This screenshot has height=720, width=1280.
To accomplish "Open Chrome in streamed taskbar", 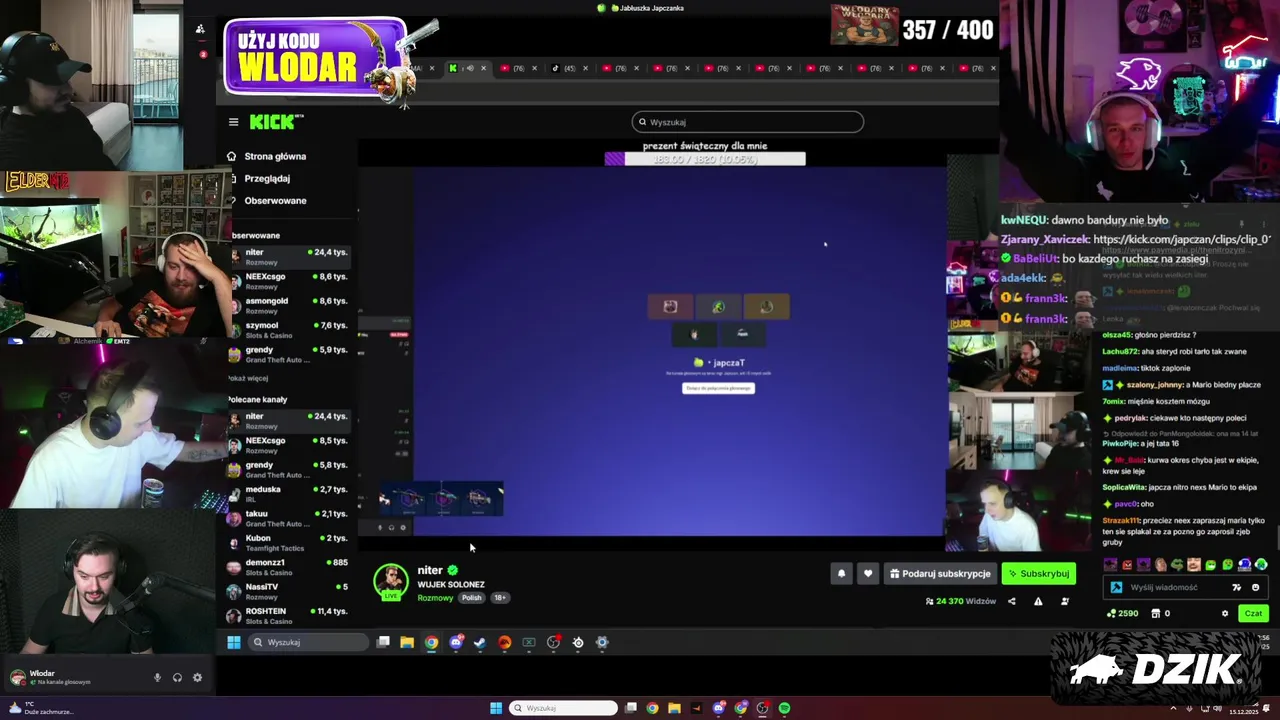I will (x=431, y=642).
